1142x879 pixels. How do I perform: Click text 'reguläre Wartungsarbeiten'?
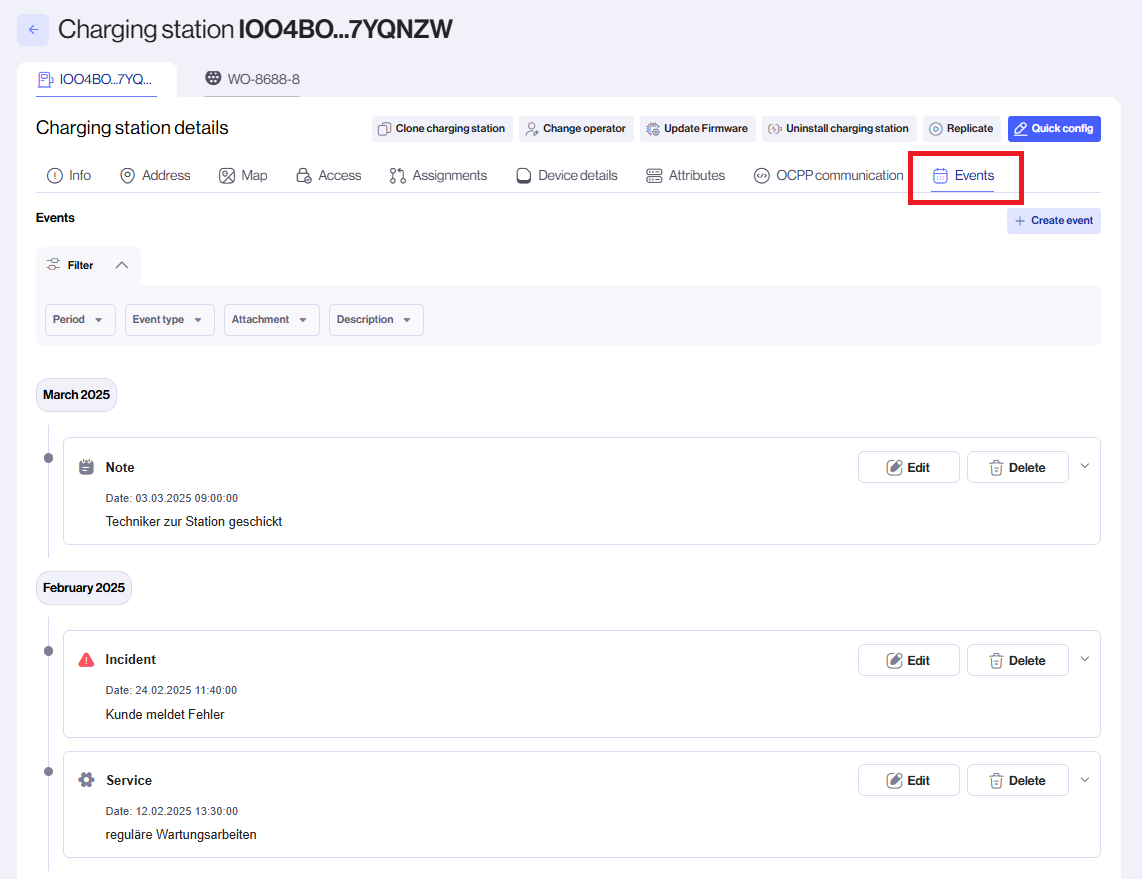[x=181, y=835]
